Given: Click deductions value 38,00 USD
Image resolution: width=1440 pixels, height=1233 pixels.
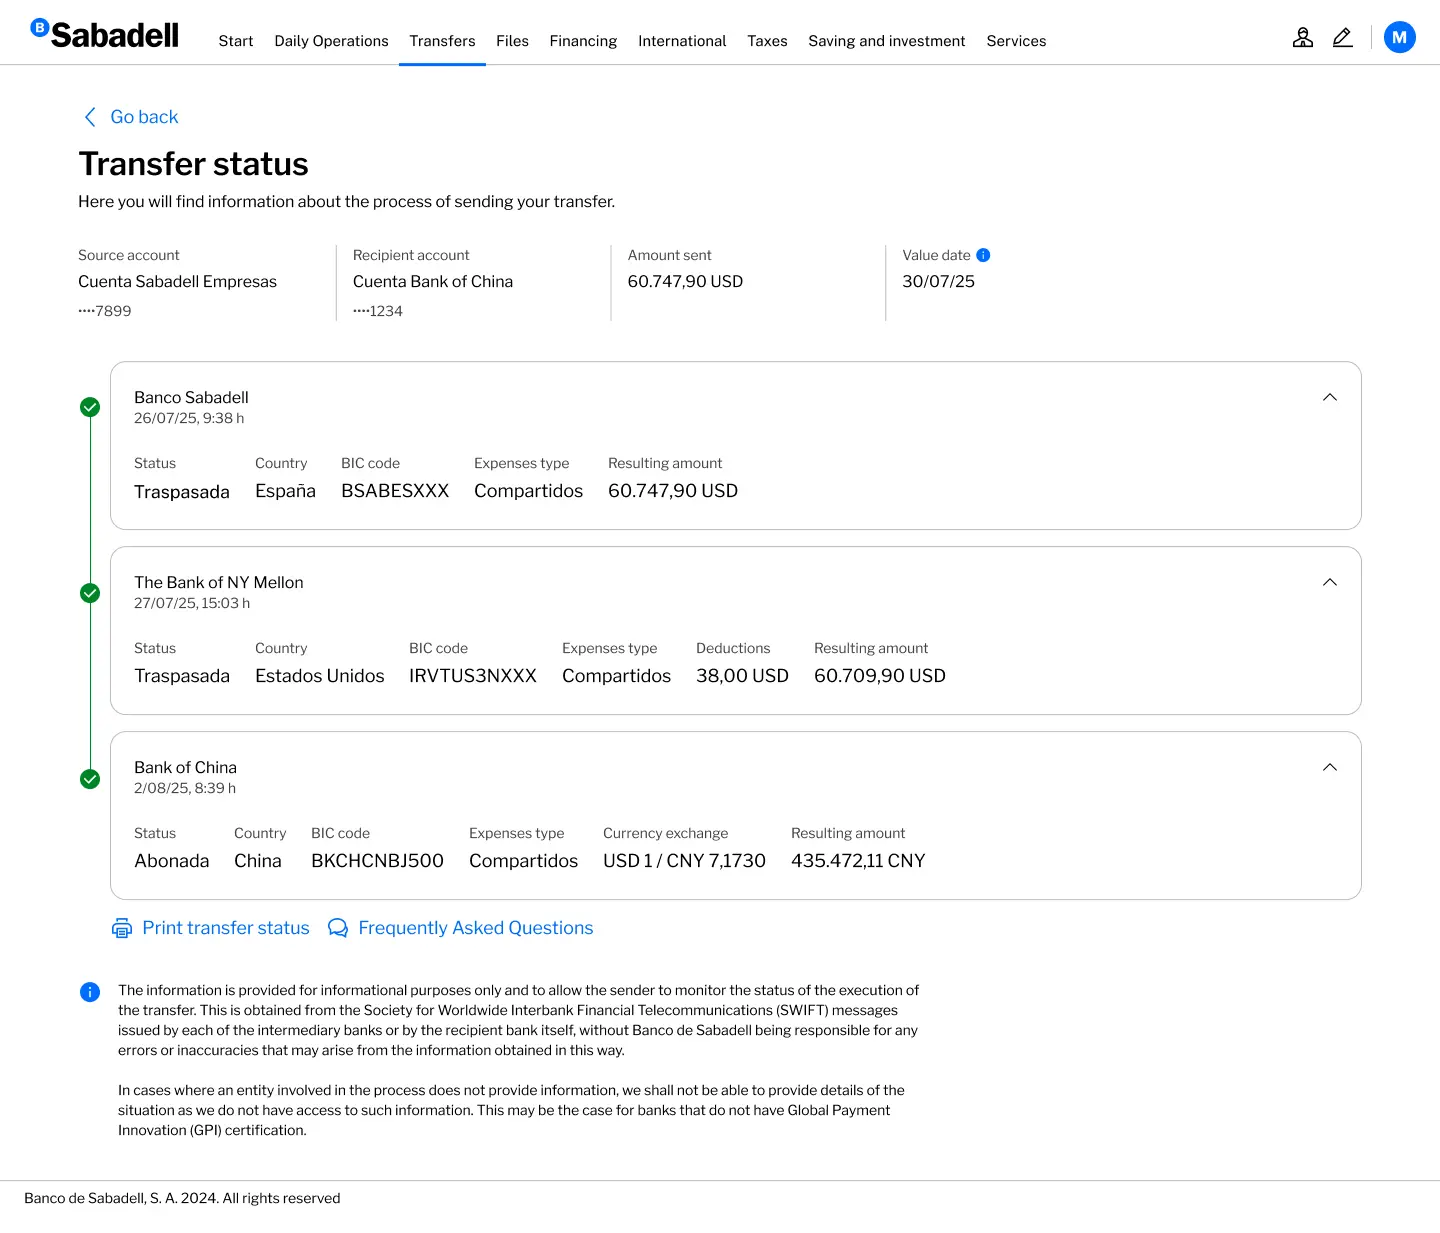Looking at the screenshot, I should (x=742, y=676).
